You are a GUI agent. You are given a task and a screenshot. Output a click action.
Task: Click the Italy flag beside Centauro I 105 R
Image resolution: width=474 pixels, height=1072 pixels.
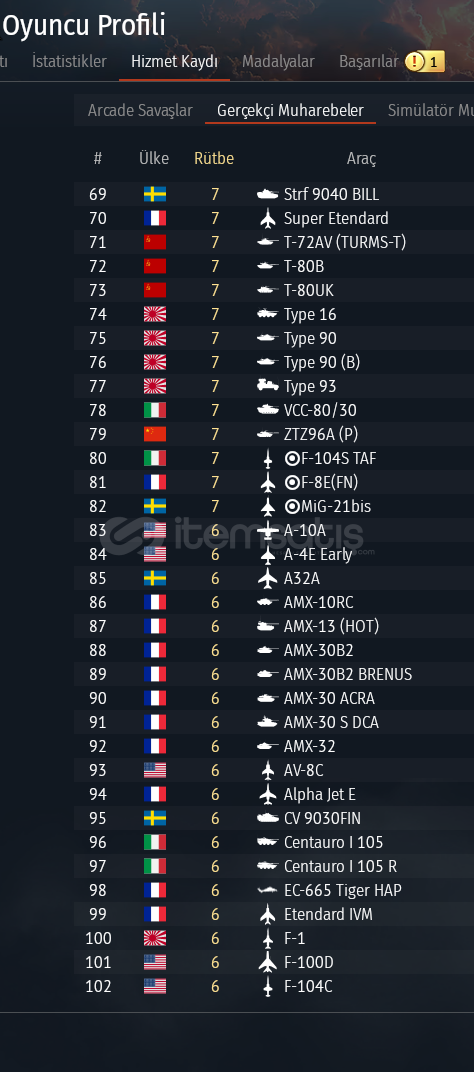[x=155, y=866]
